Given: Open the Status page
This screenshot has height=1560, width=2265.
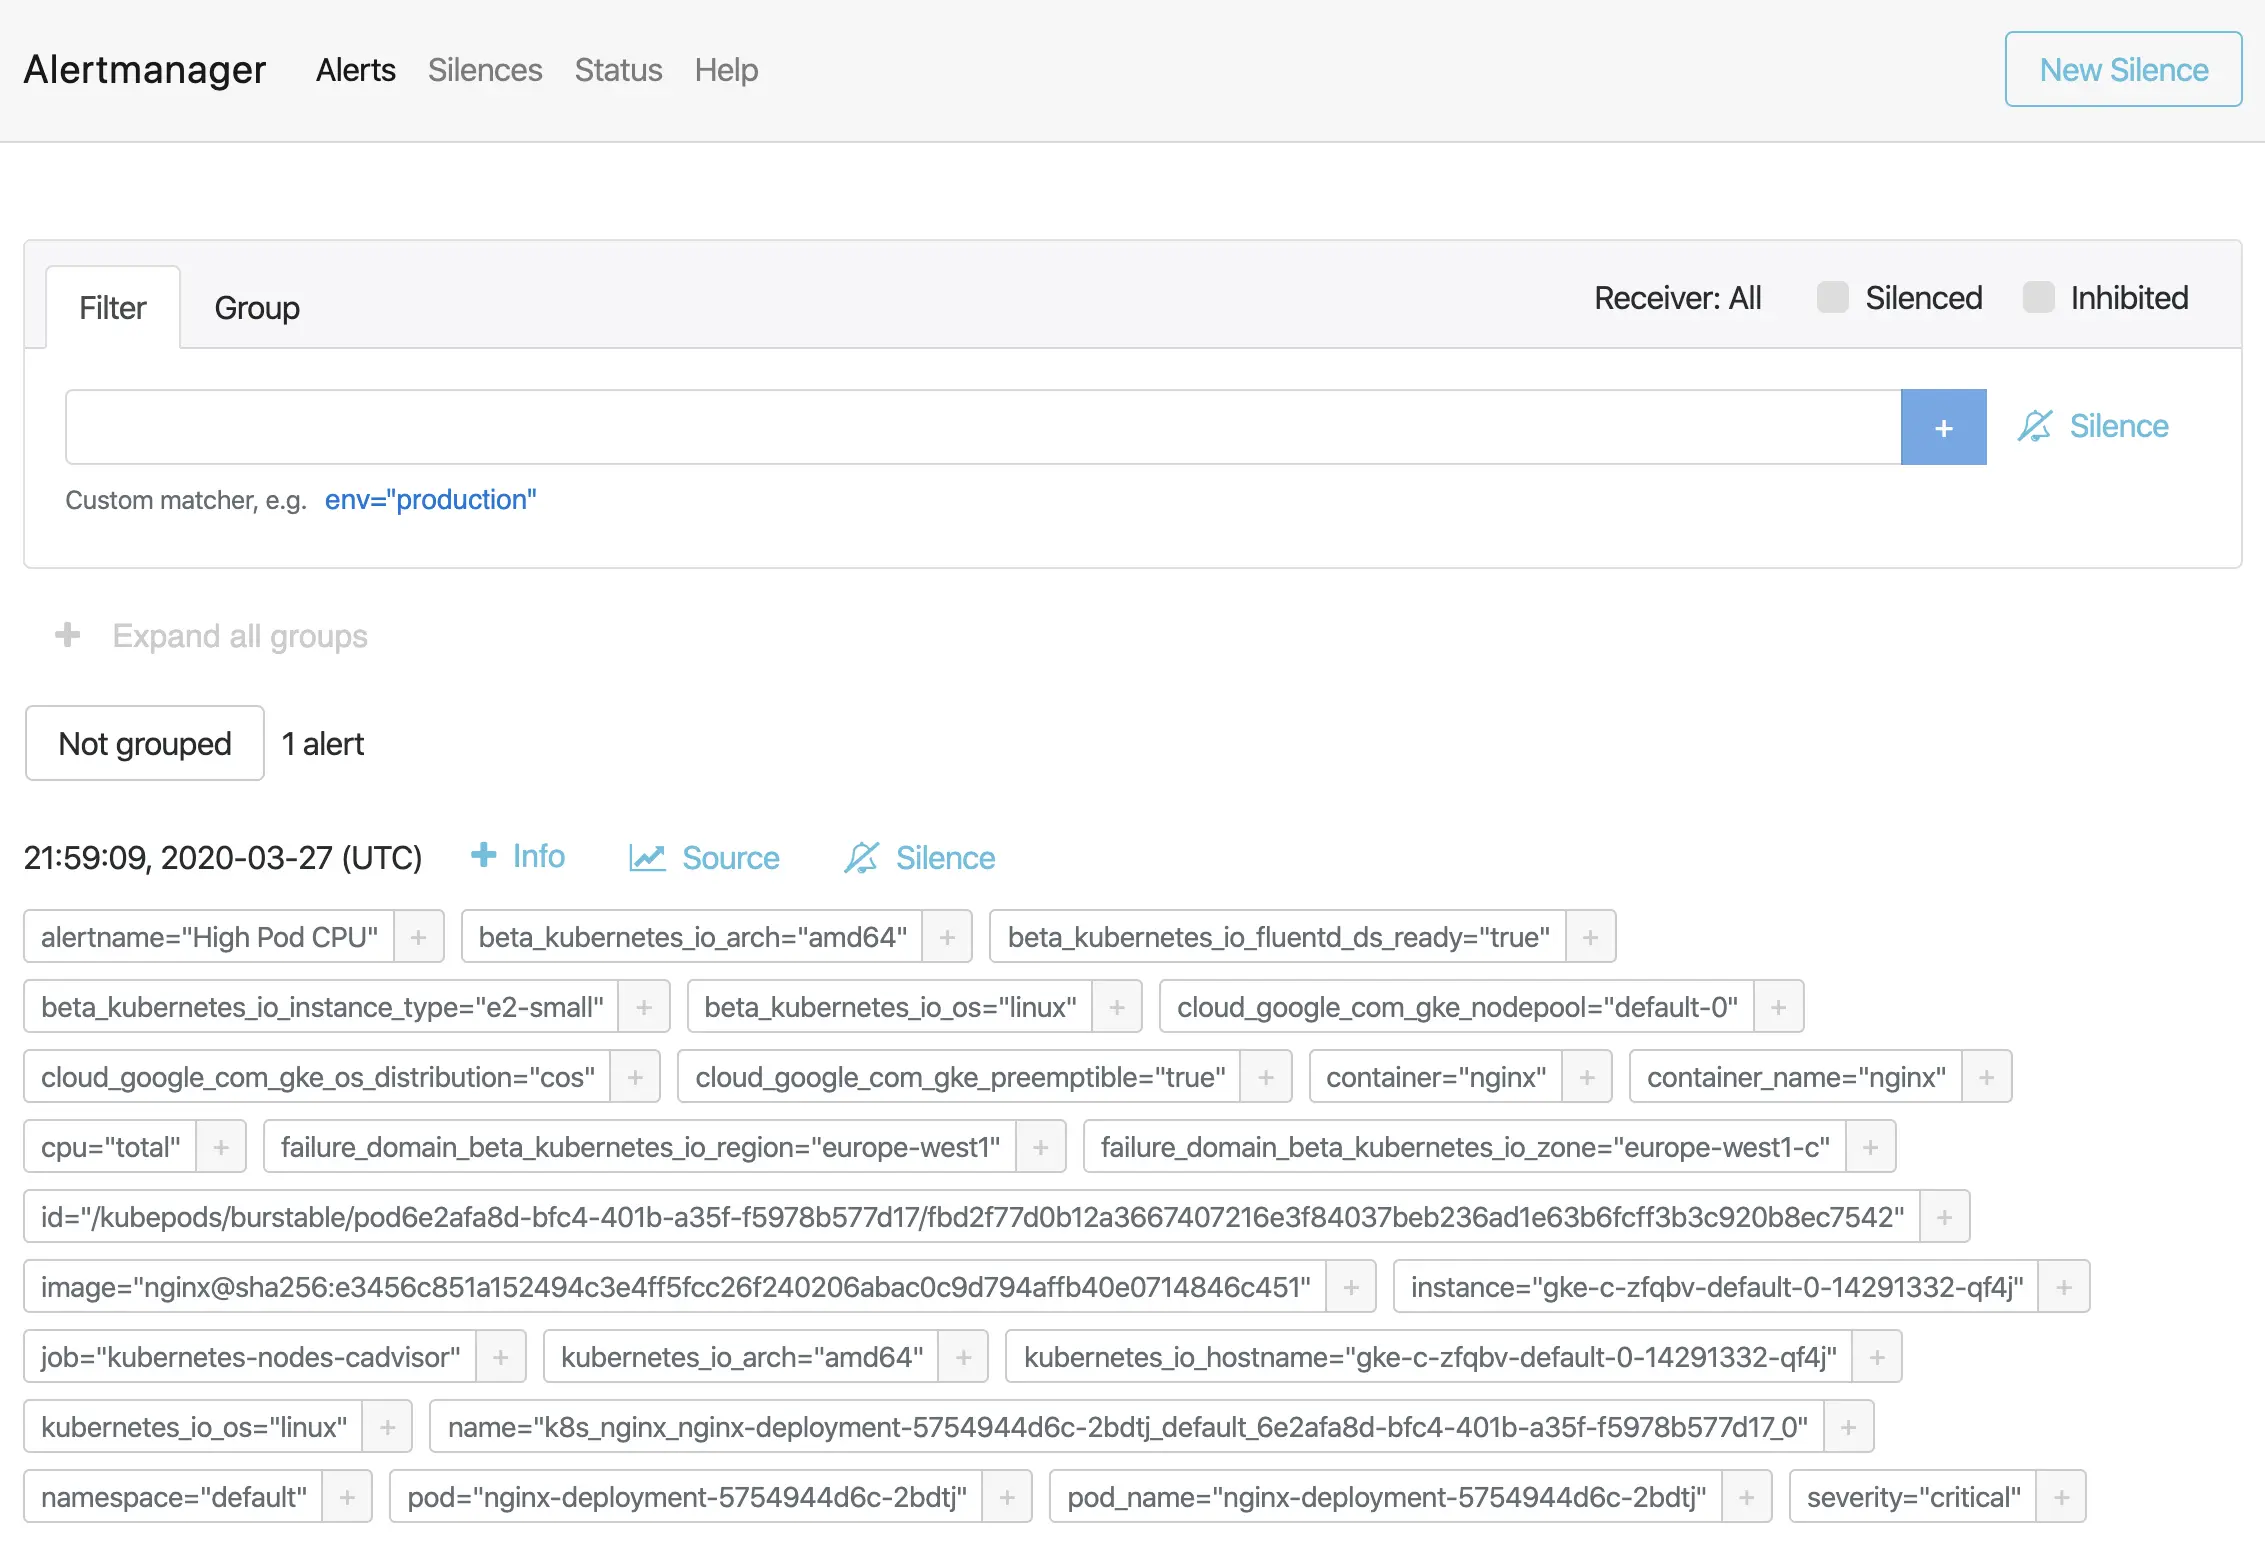Looking at the screenshot, I should (x=618, y=70).
